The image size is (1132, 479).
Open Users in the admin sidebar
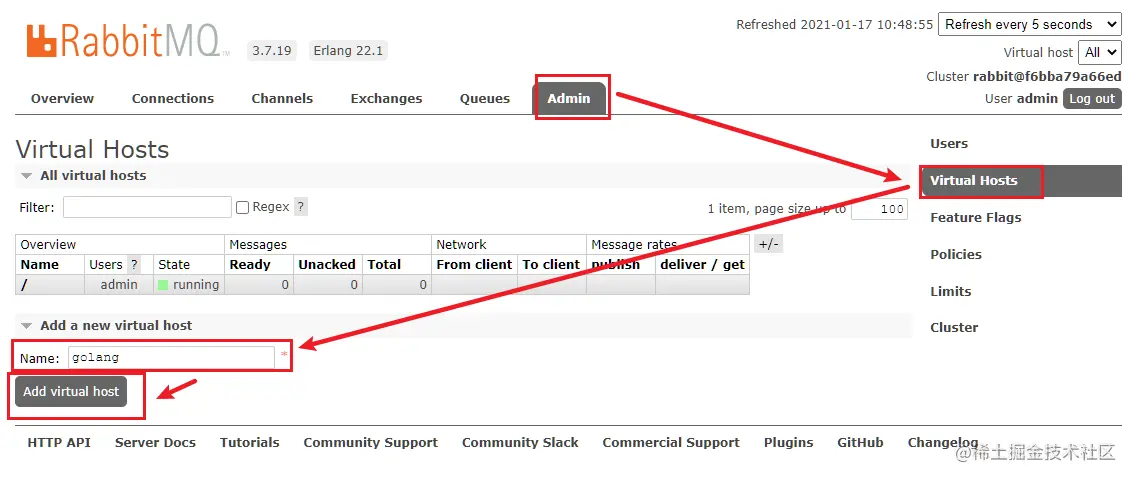coord(949,144)
